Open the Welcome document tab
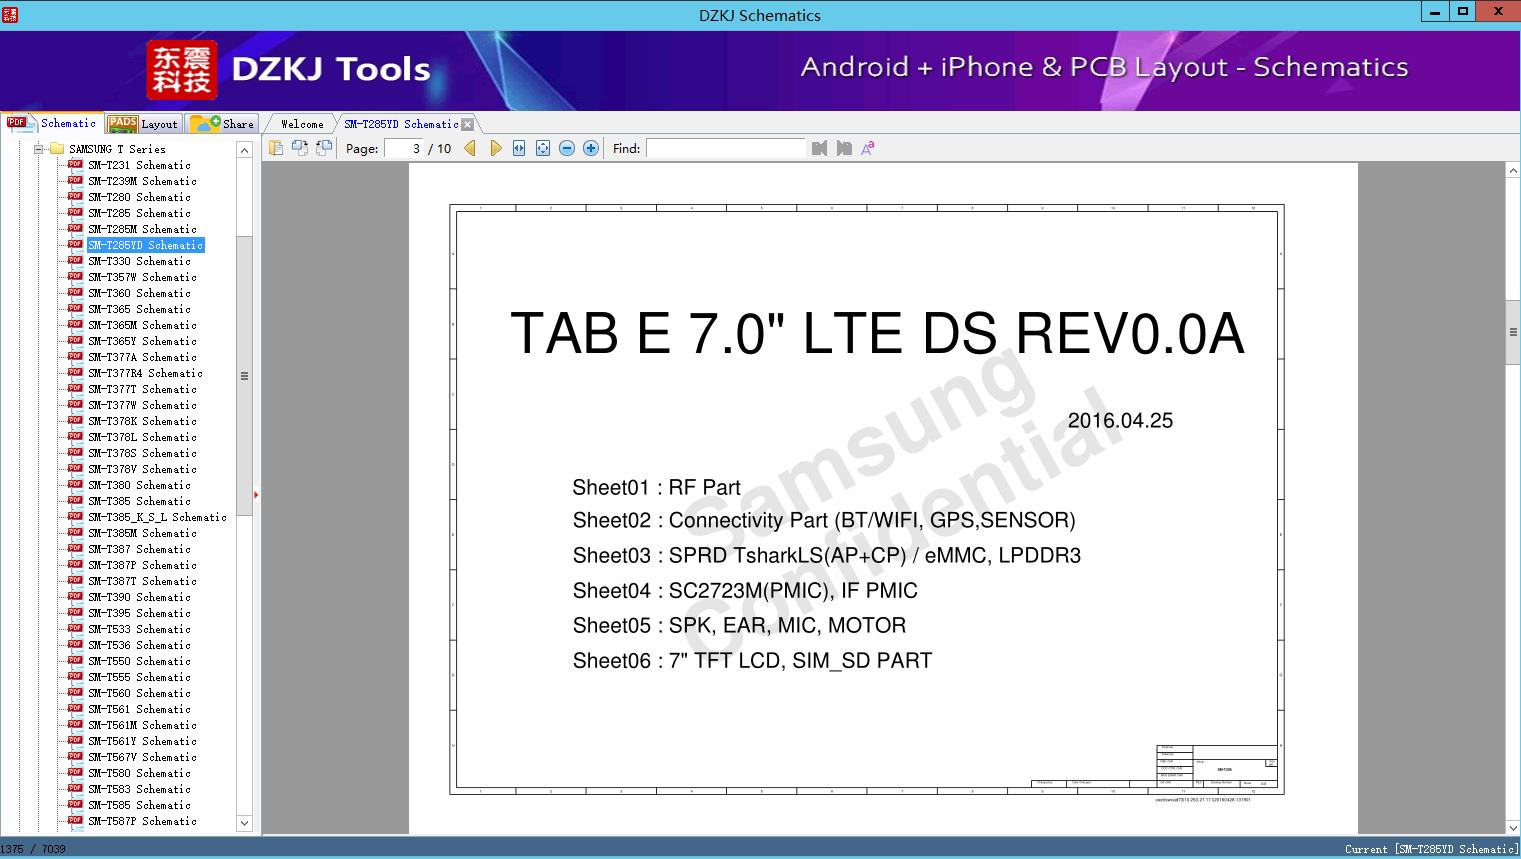This screenshot has height=859, width=1521. 302,124
